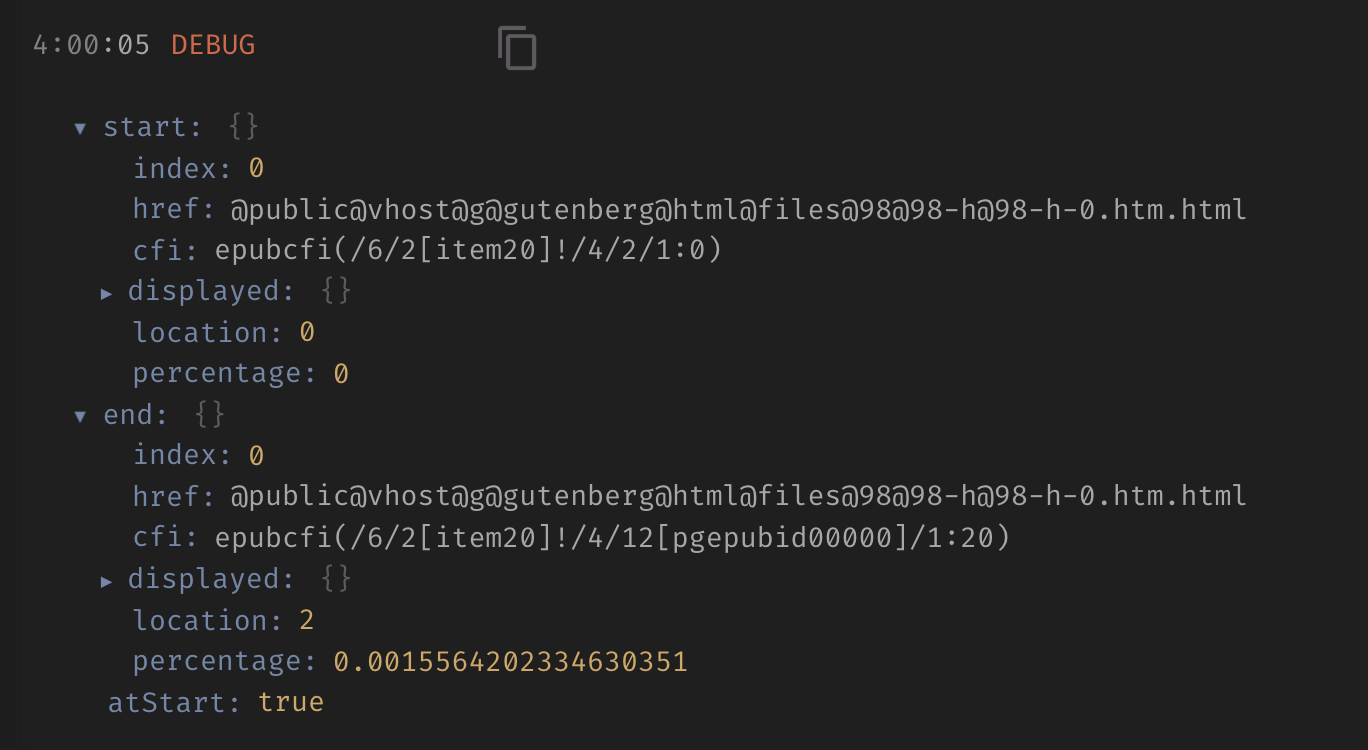Click the empty object braces next to start

coord(243,126)
